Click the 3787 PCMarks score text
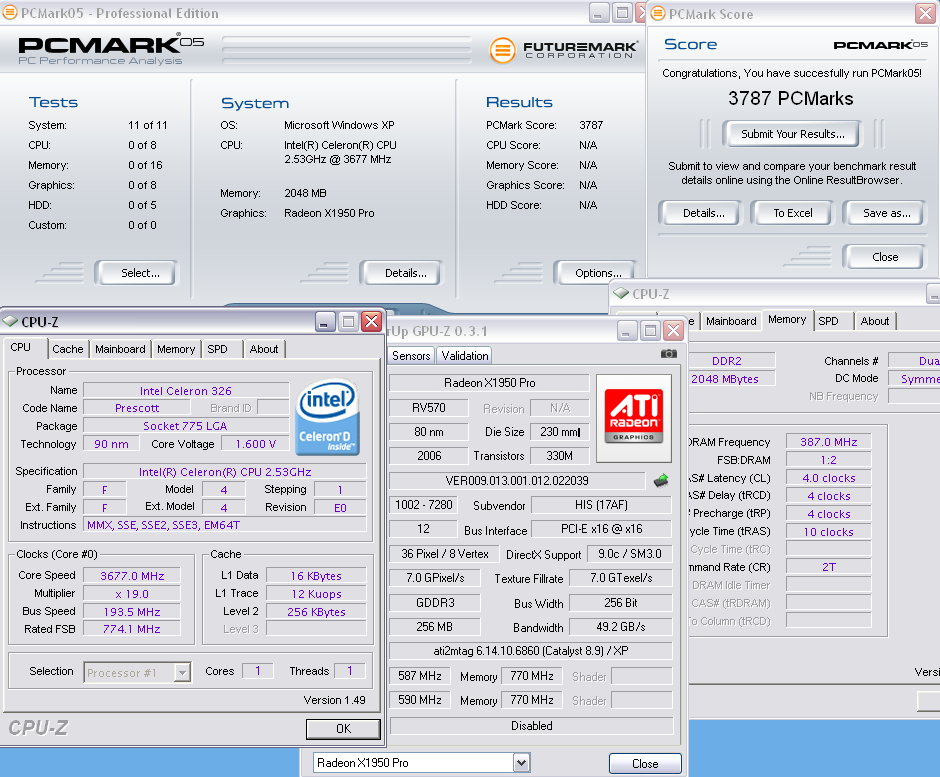This screenshot has height=777, width=940. pos(790,98)
